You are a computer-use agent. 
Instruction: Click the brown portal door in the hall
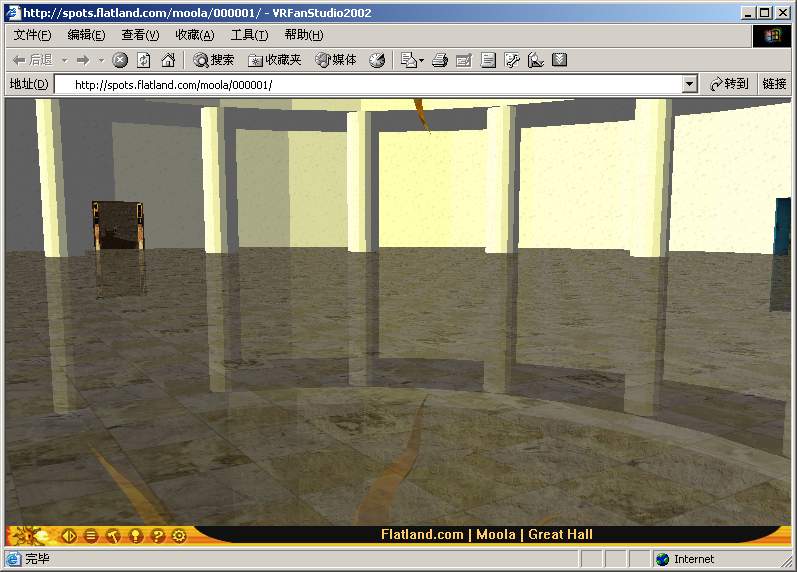pos(118,225)
